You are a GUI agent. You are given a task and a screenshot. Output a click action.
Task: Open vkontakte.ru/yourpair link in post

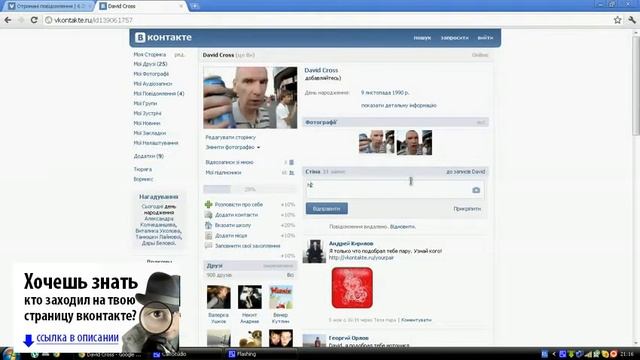(x=361, y=258)
